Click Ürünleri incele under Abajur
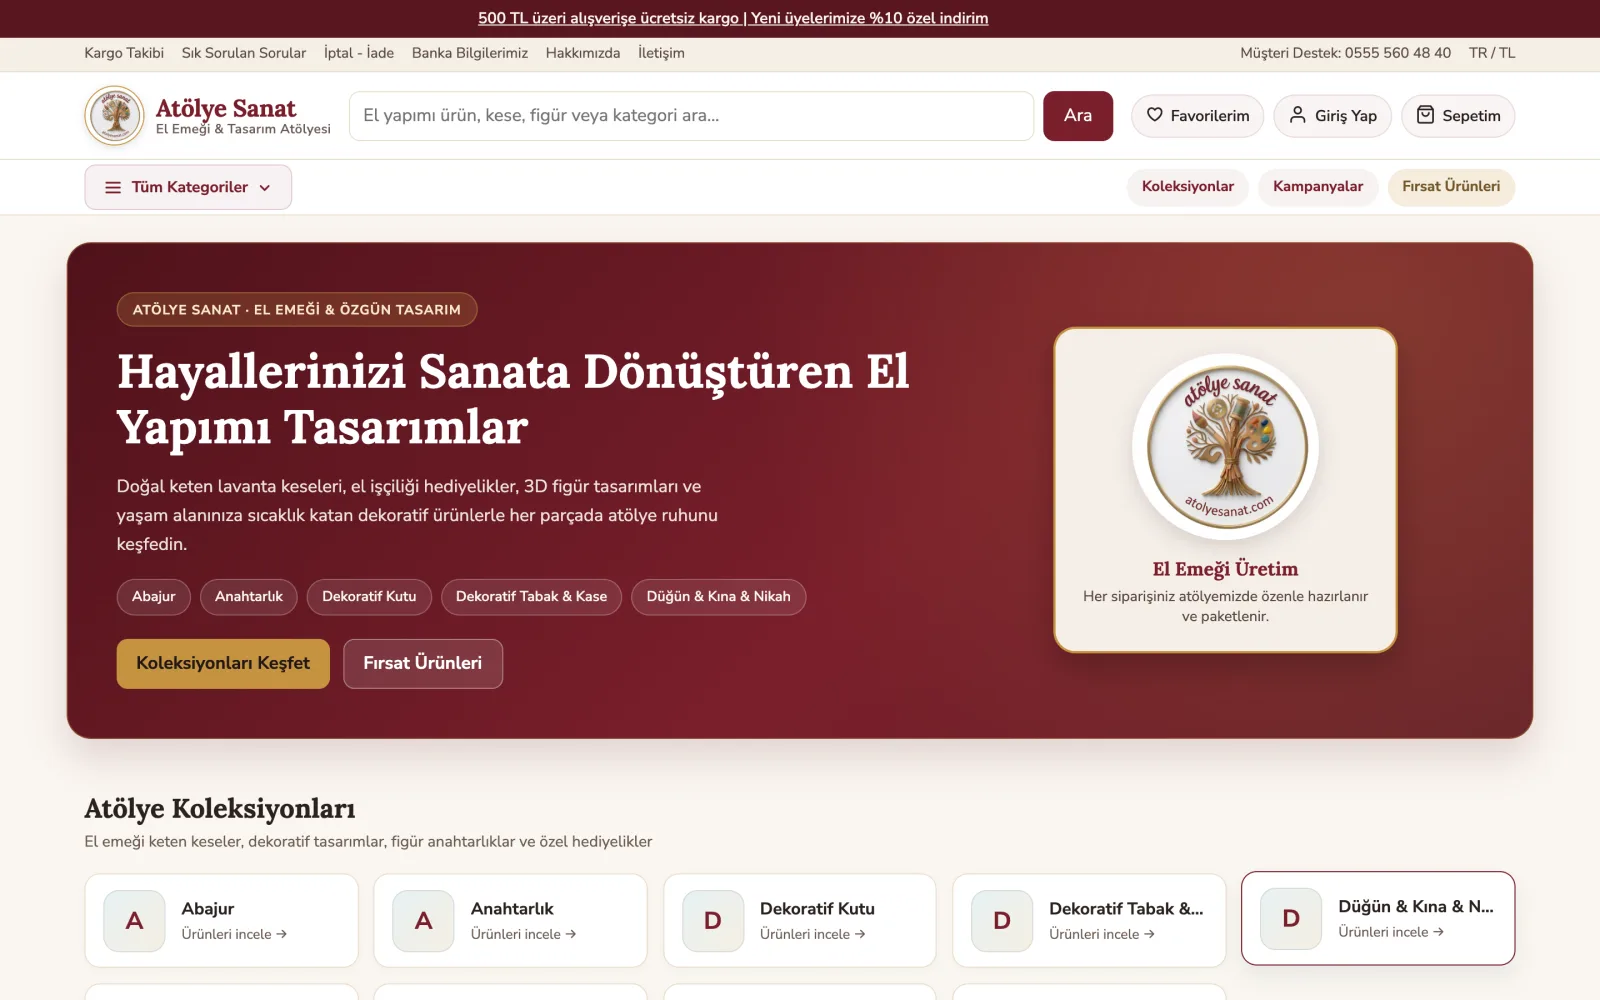The image size is (1600, 1000). (234, 934)
